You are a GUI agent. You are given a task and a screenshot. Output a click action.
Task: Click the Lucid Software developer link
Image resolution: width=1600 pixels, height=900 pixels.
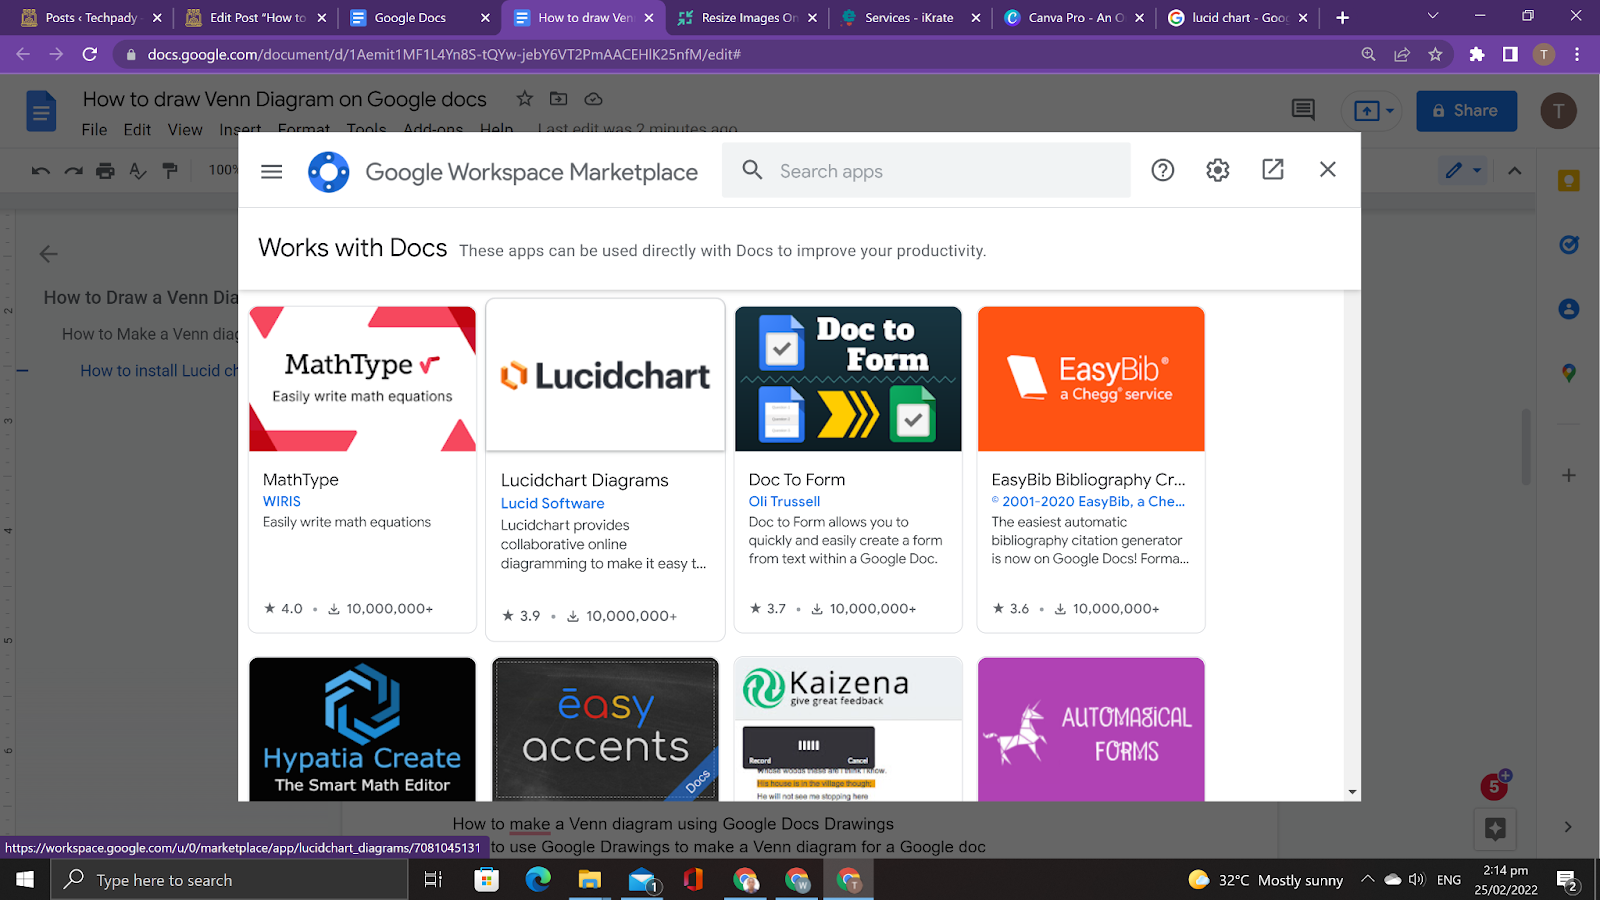click(x=553, y=503)
